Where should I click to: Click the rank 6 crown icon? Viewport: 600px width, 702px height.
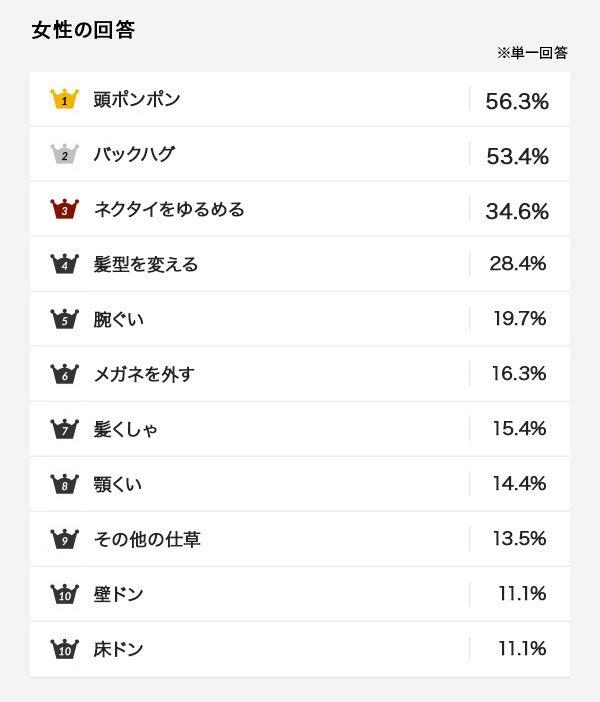pyautogui.click(x=64, y=374)
